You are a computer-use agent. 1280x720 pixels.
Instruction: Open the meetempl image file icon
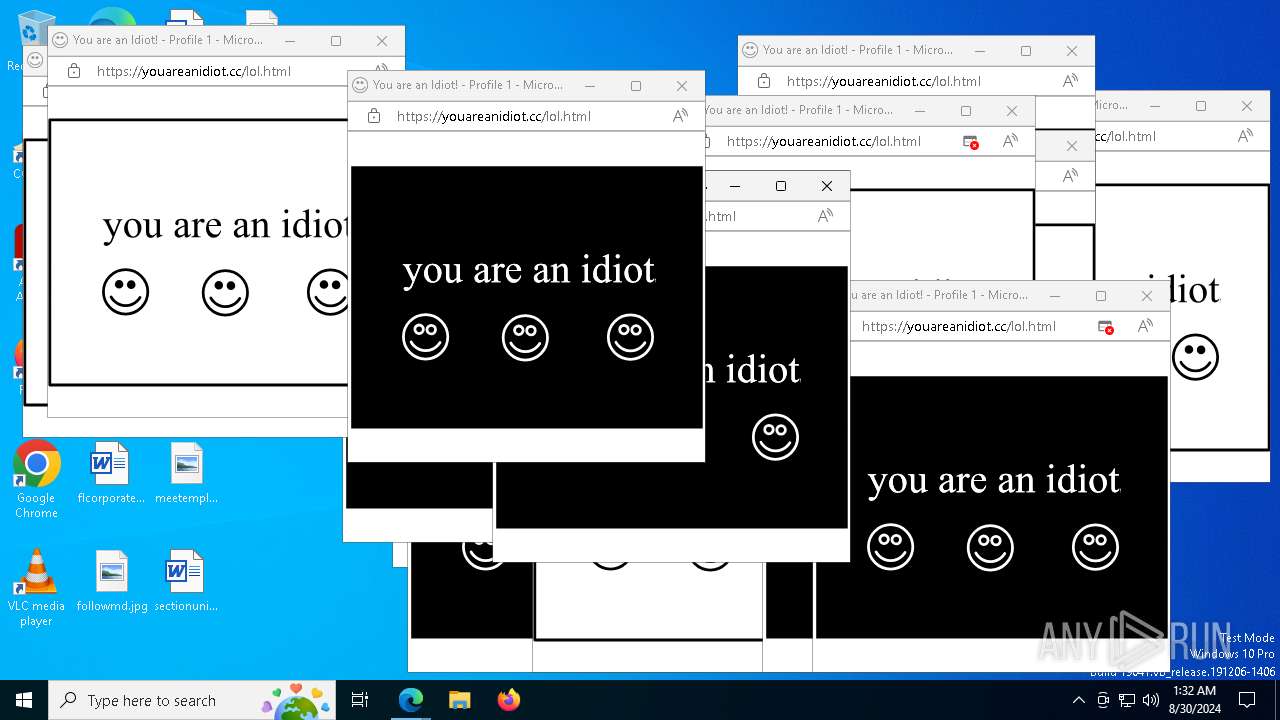tap(186, 474)
